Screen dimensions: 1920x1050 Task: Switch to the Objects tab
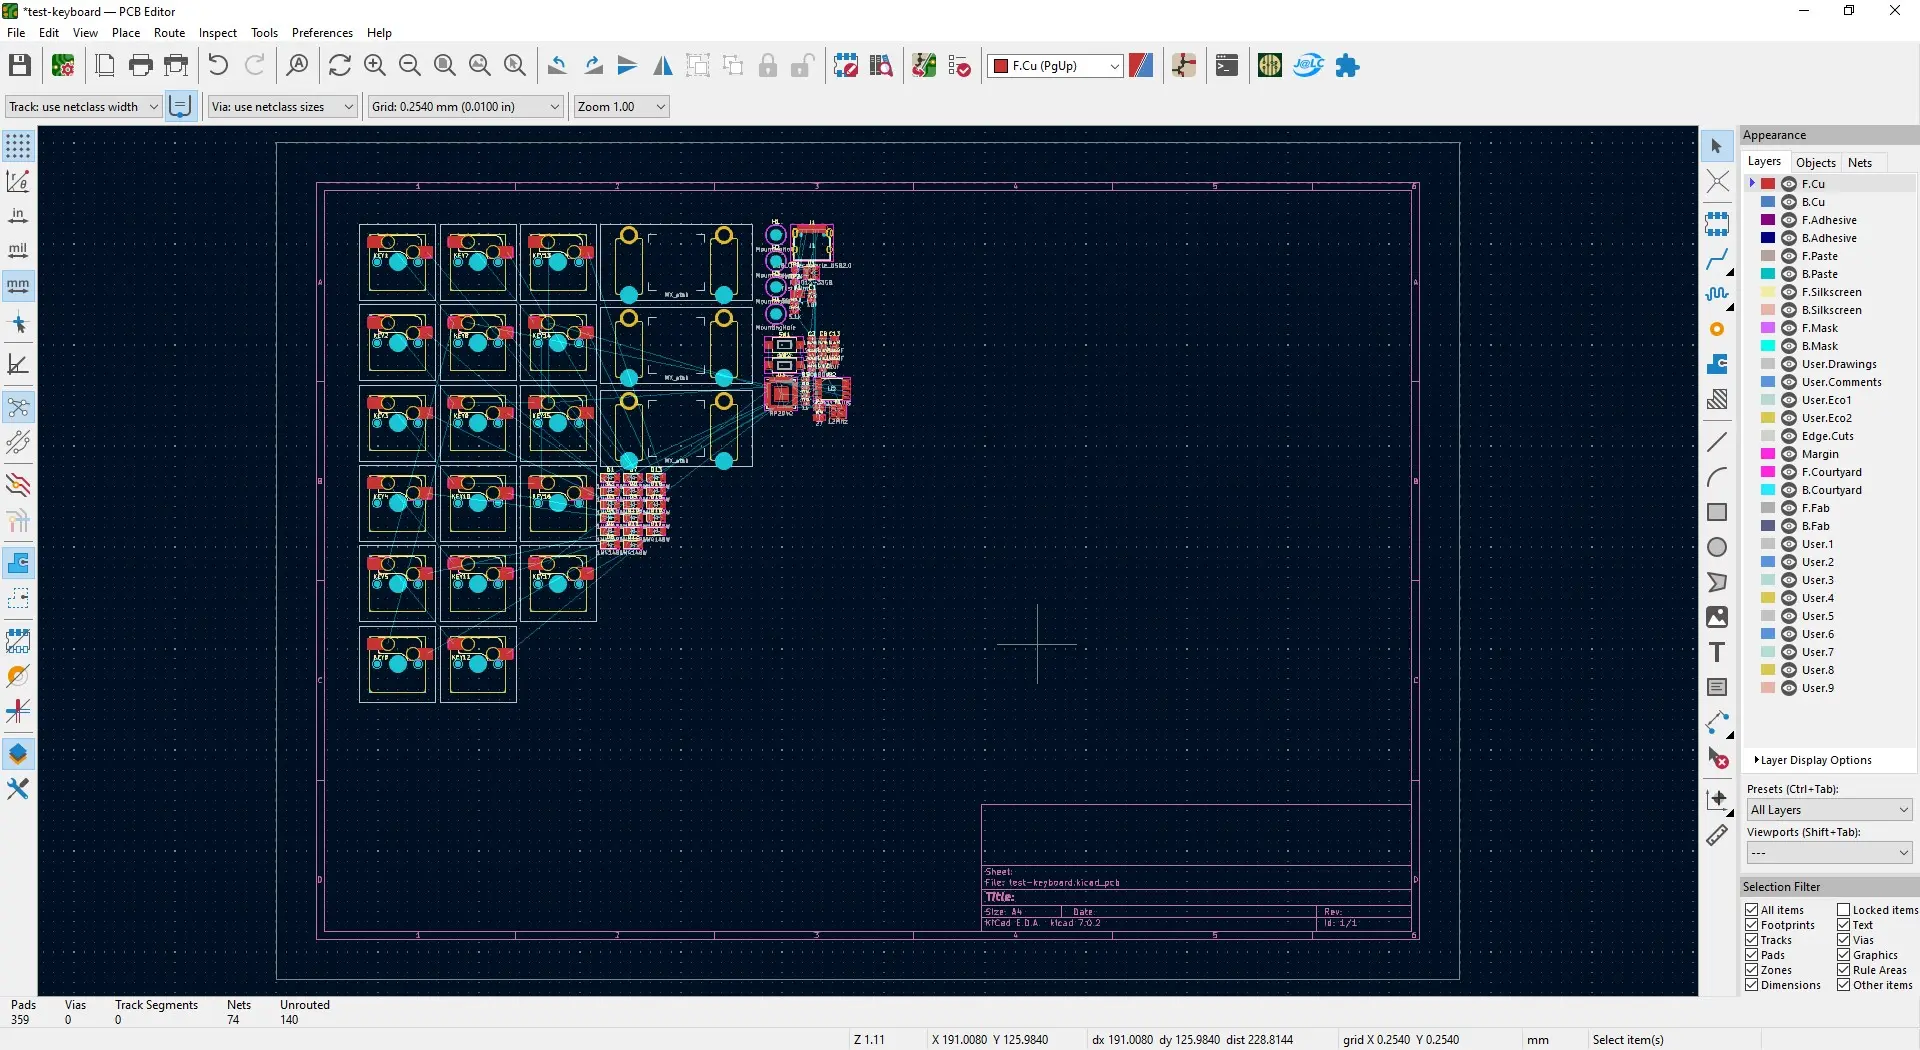1816,163
